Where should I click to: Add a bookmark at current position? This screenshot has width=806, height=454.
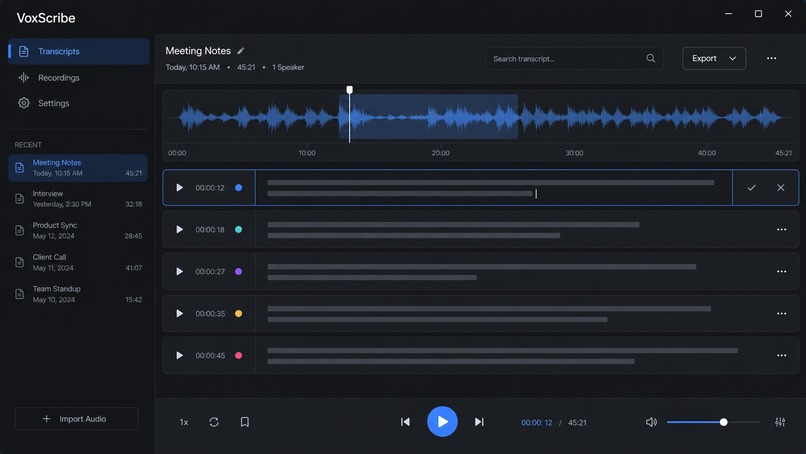(245, 422)
